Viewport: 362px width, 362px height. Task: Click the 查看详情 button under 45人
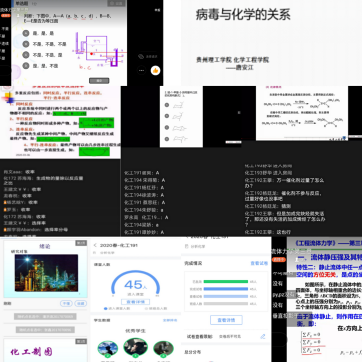pyautogui.click(x=135, y=302)
